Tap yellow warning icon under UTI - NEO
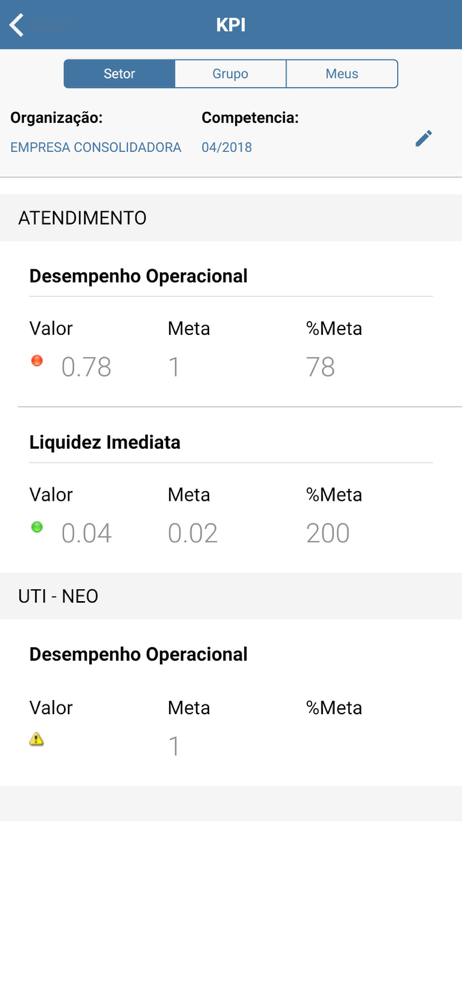Image resolution: width=462 pixels, height=1000 pixels. [x=37, y=739]
